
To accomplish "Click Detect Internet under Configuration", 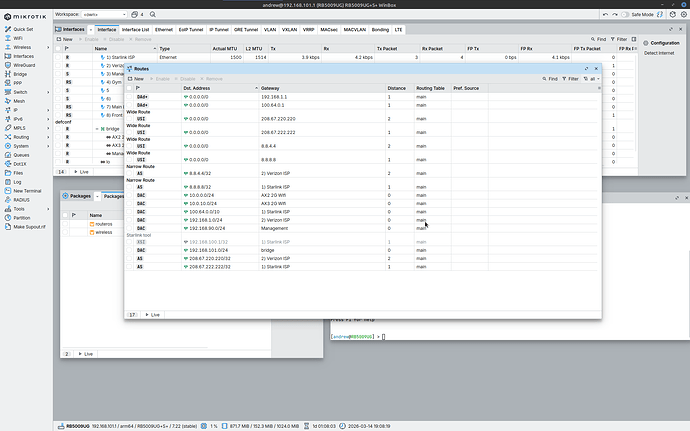I will (659, 53).
